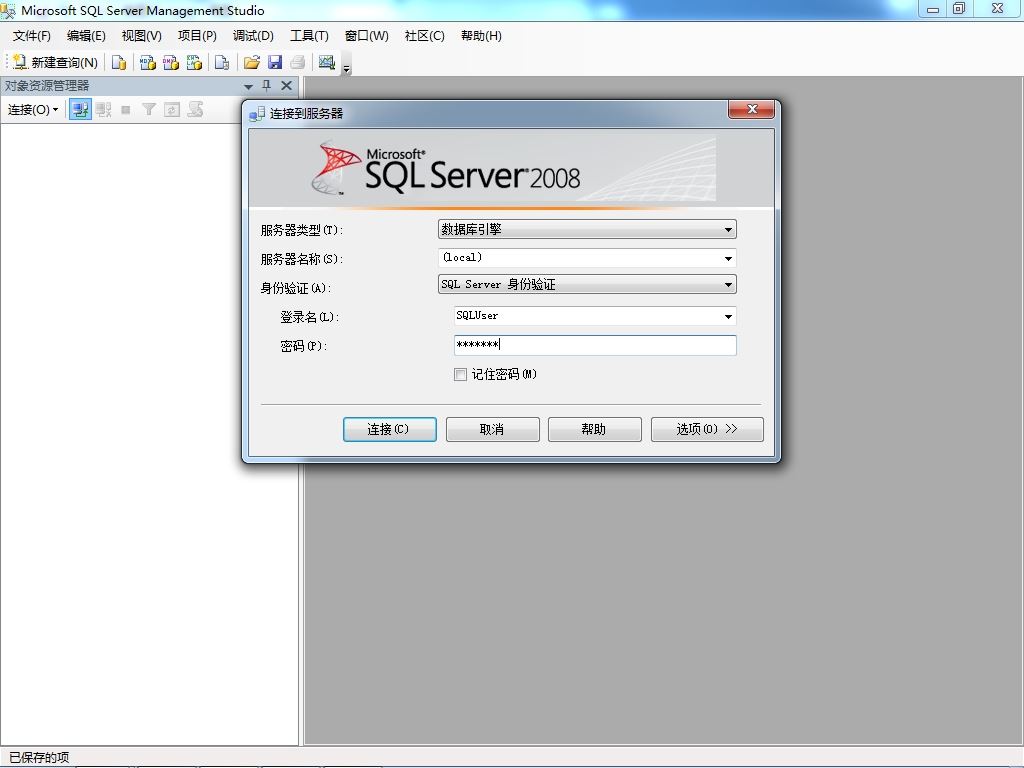This screenshot has width=1024, height=768.
Task: Click the Database Engine Query icon
Action: coord(118,62)
